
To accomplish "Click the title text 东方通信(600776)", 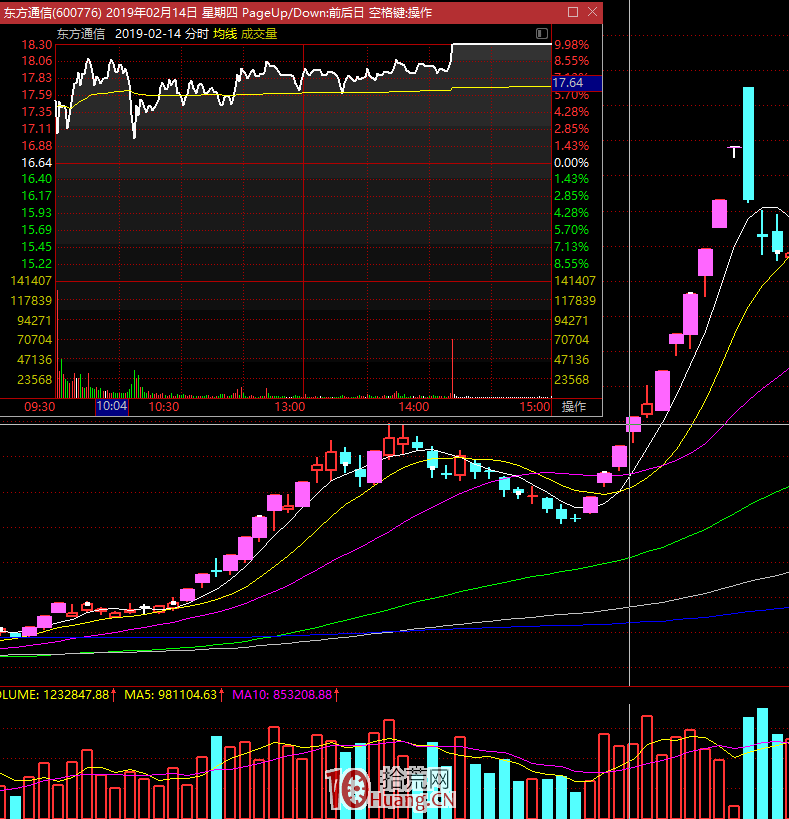I will [x=52, y=13].
